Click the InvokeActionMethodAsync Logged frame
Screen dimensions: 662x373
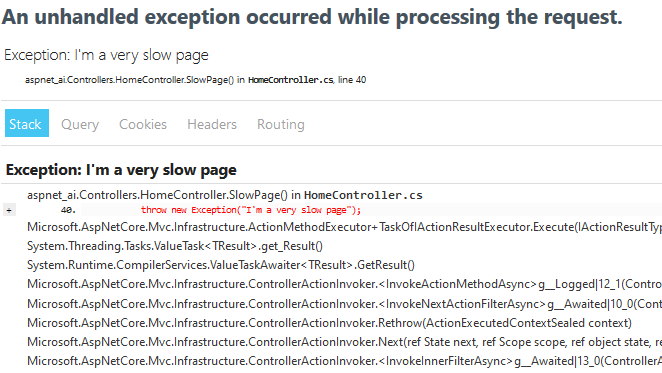click(344, 284)
